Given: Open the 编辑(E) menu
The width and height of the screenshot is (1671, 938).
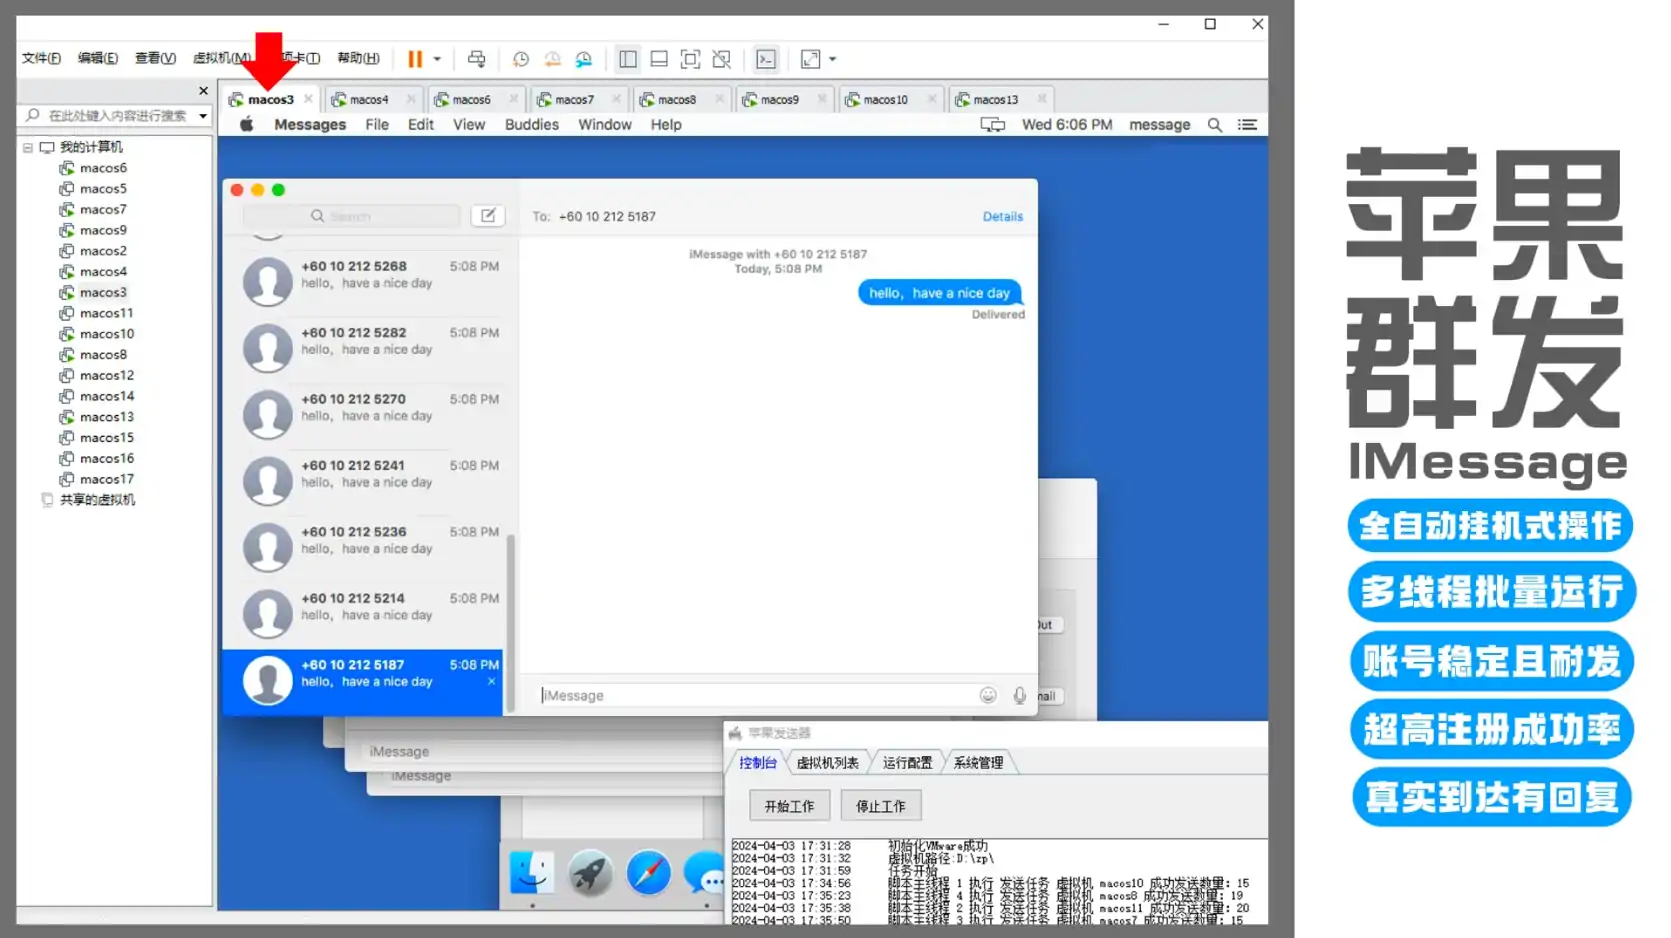Looking at the screenshot, I should pos(98,58).
